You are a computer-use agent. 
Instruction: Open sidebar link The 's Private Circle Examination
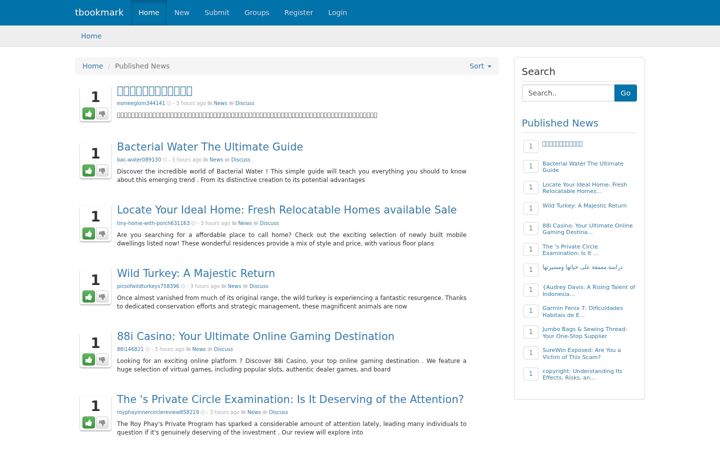point(570,250)
